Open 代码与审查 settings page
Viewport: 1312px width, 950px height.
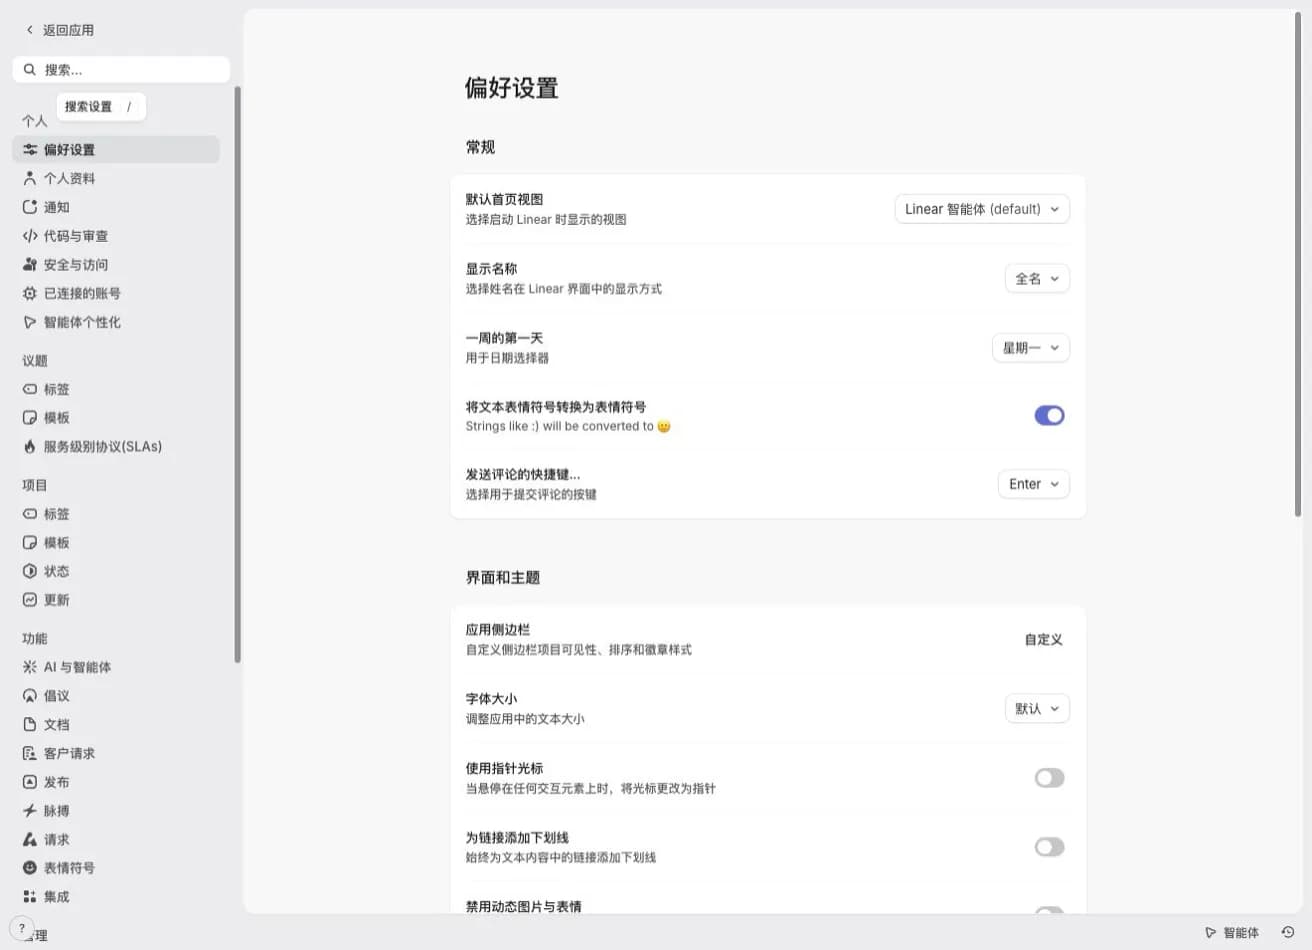[116, 236]
